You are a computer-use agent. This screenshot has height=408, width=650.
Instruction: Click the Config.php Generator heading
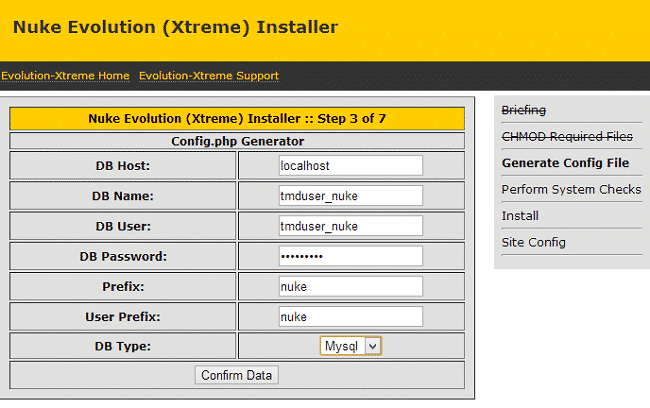point(237,141)
